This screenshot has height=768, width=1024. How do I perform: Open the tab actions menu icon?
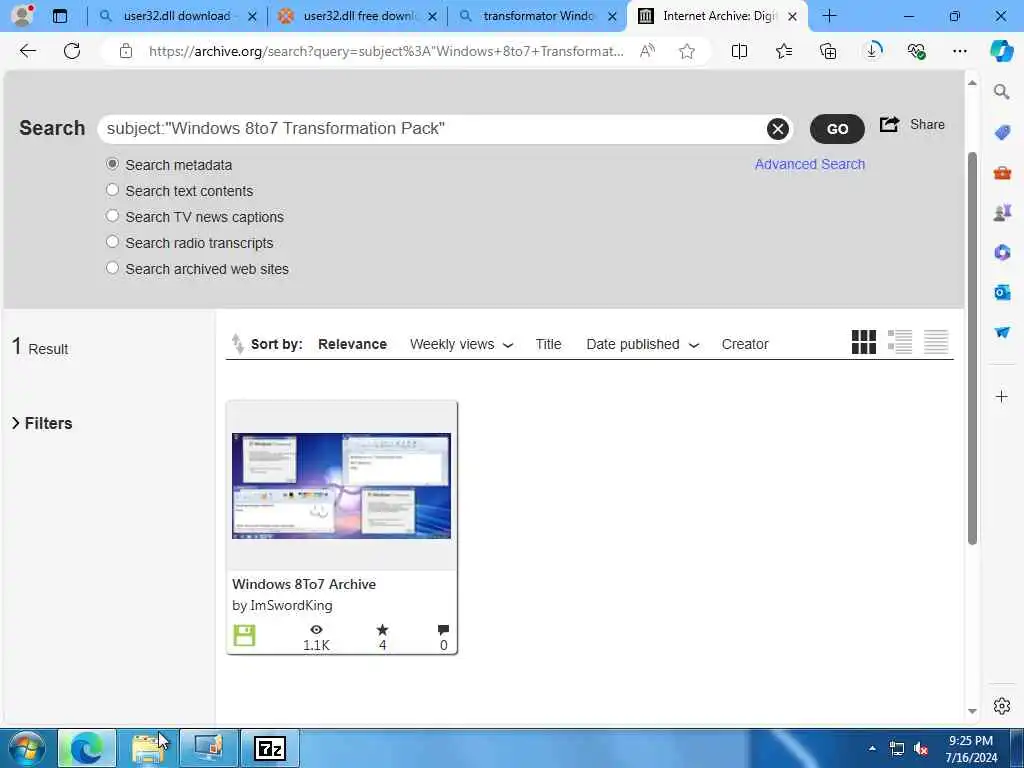point(59,16)
